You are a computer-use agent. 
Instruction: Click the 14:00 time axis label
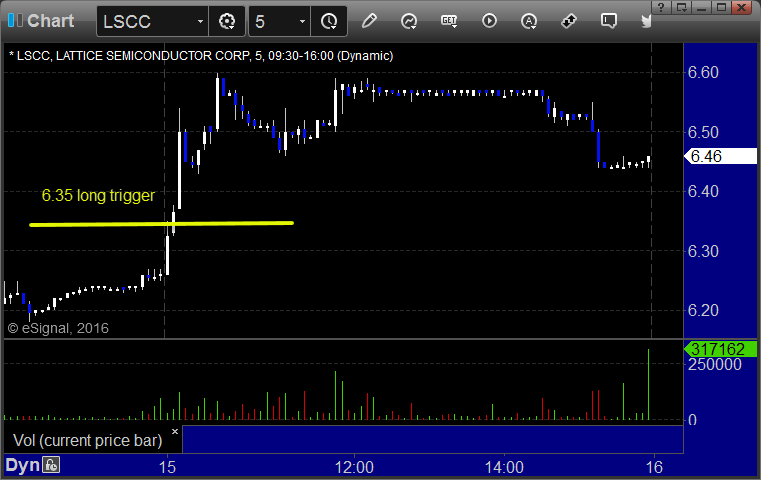504,467
